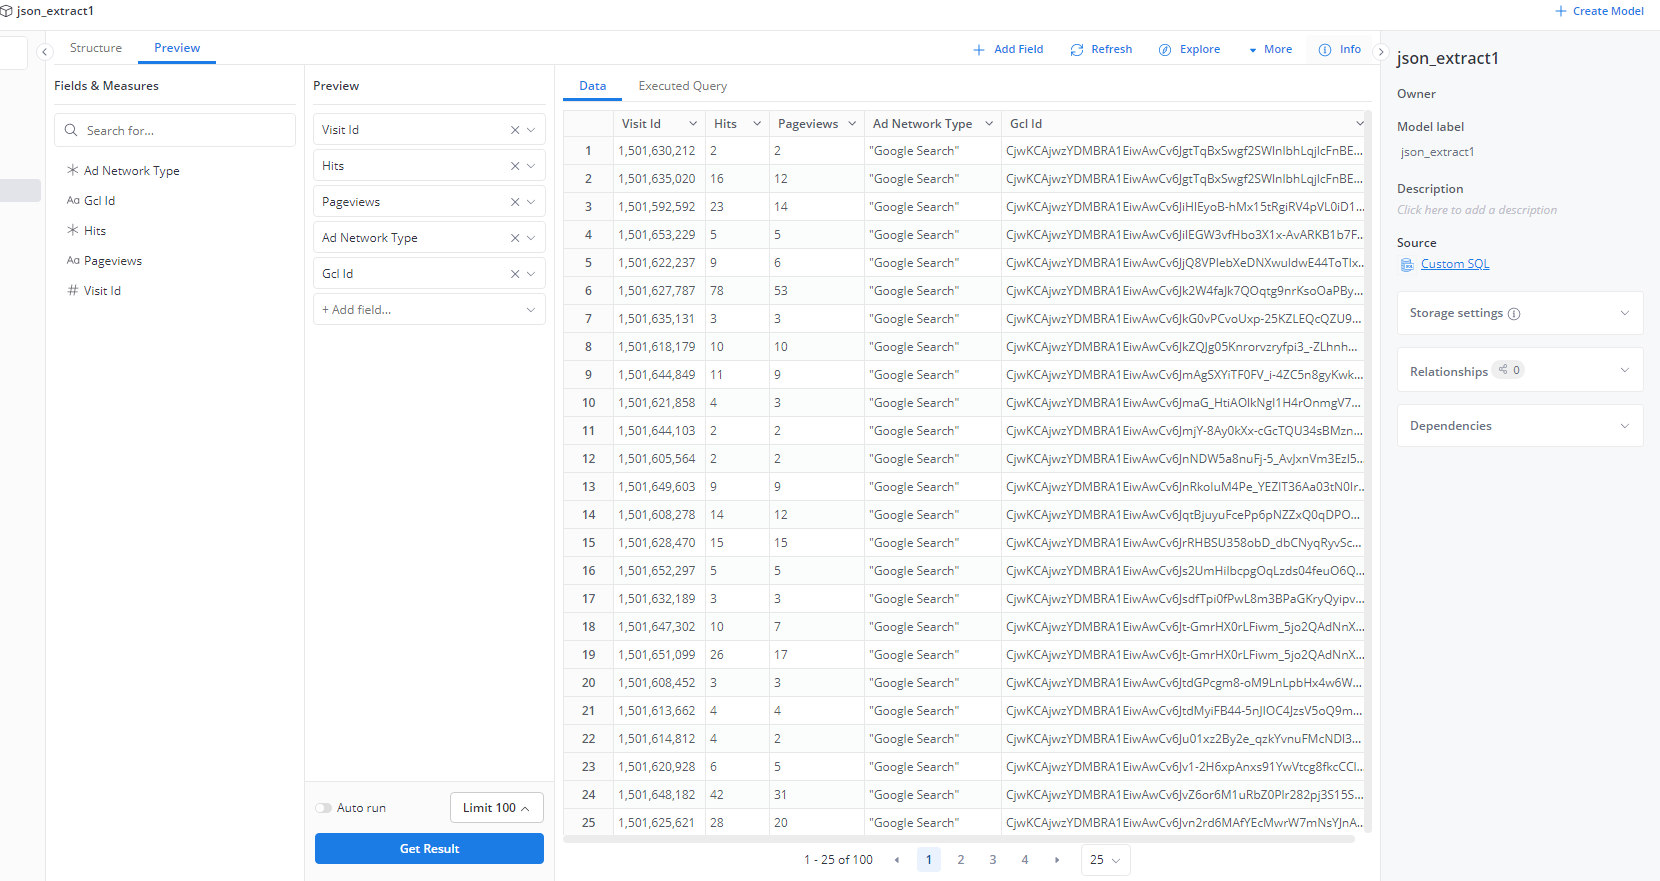
Task: Click the Add Field plus icon
Action: [x=979, y=50]
